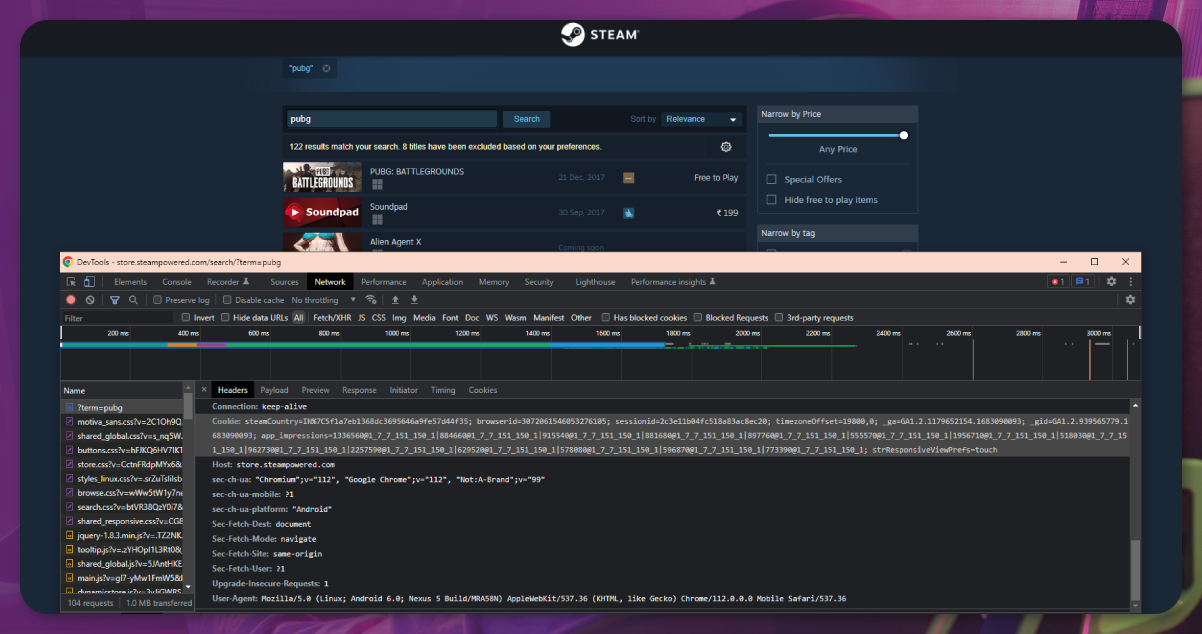Tick the Special Offers checkbox
This screenshot has width=1202, height=634.
(x=771, y=180)
